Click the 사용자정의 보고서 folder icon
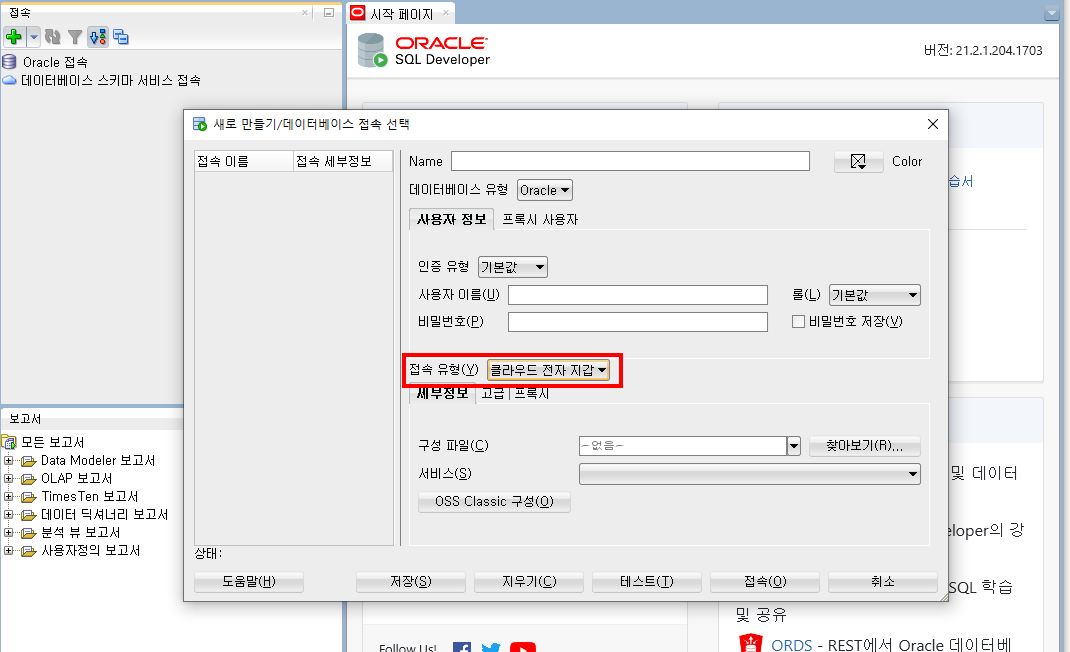 coord(29,550)
